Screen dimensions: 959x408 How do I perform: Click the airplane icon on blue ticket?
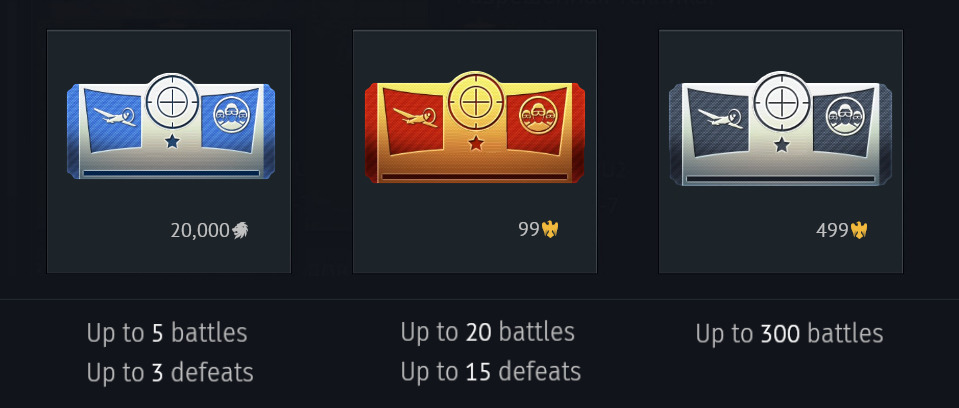[x=114, y=116]
